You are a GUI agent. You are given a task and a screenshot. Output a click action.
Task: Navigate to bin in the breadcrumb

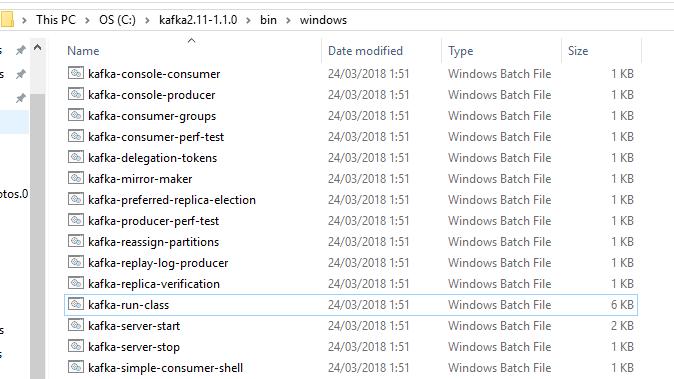(x=268, y=20)
